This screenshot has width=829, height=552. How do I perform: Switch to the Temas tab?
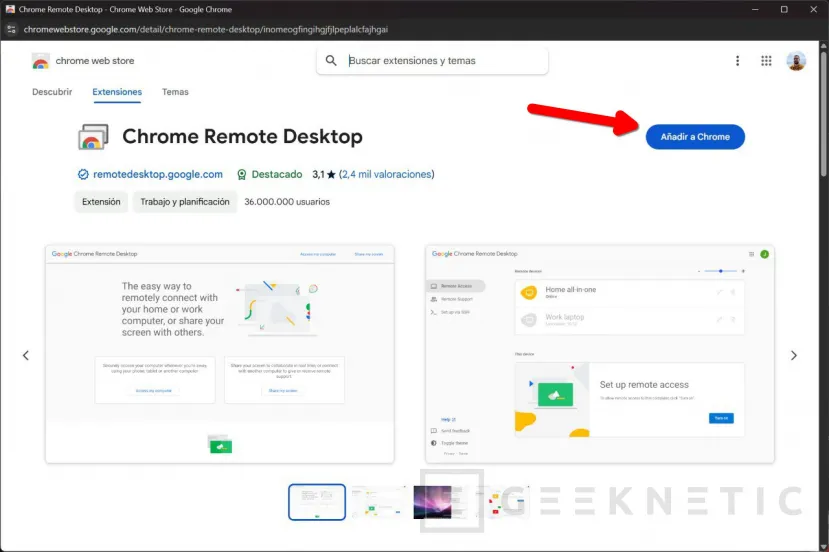[x=175, y=92]
